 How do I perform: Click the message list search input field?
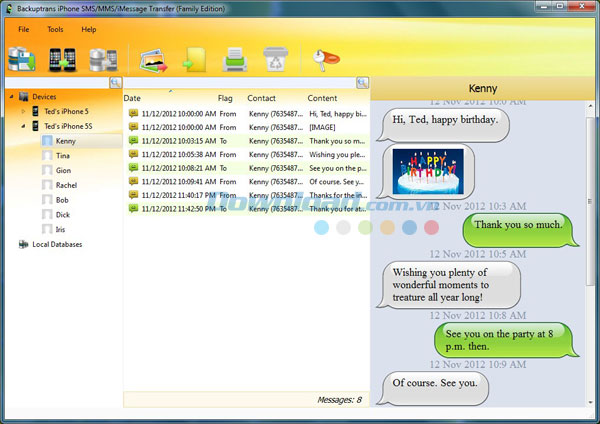click(x=240, y=82)
